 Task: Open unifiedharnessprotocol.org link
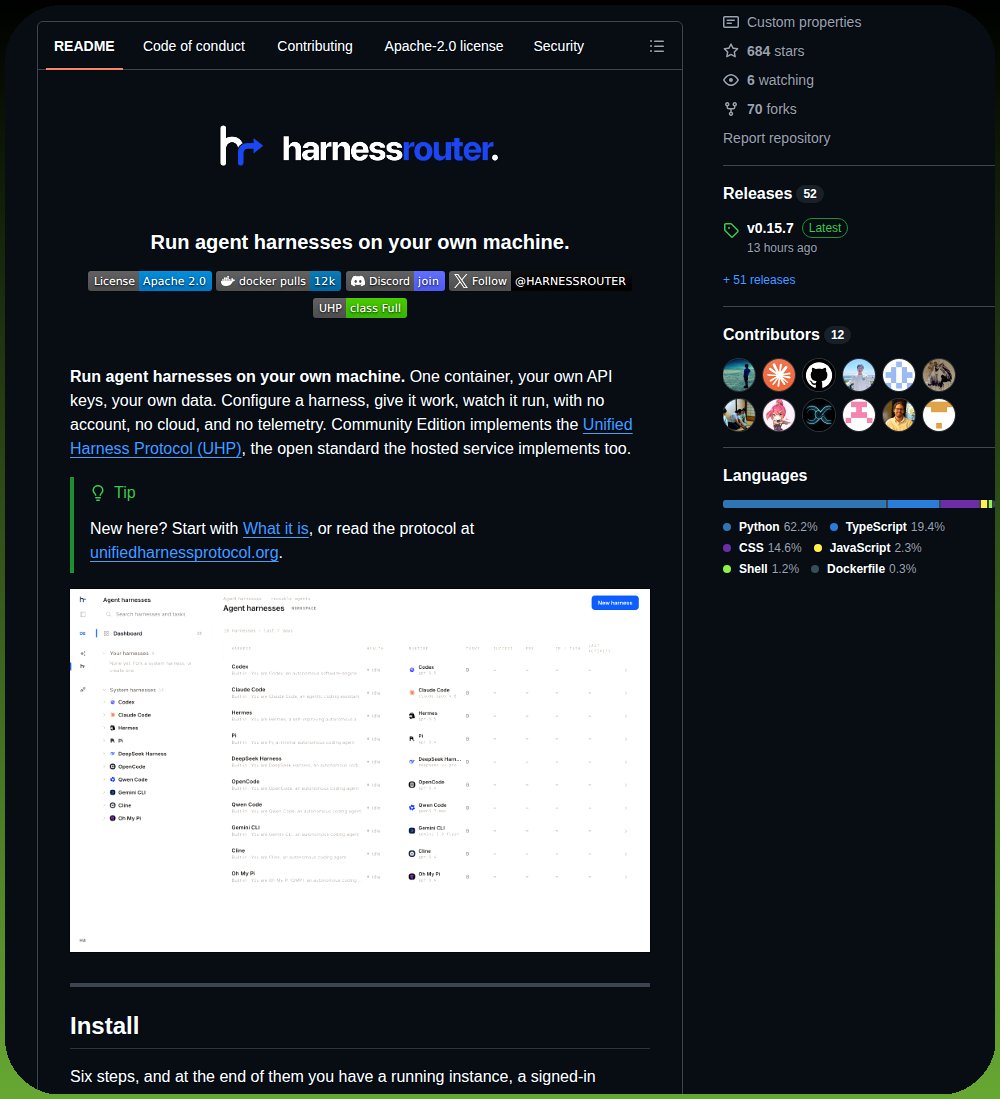(x=184, y=552)
